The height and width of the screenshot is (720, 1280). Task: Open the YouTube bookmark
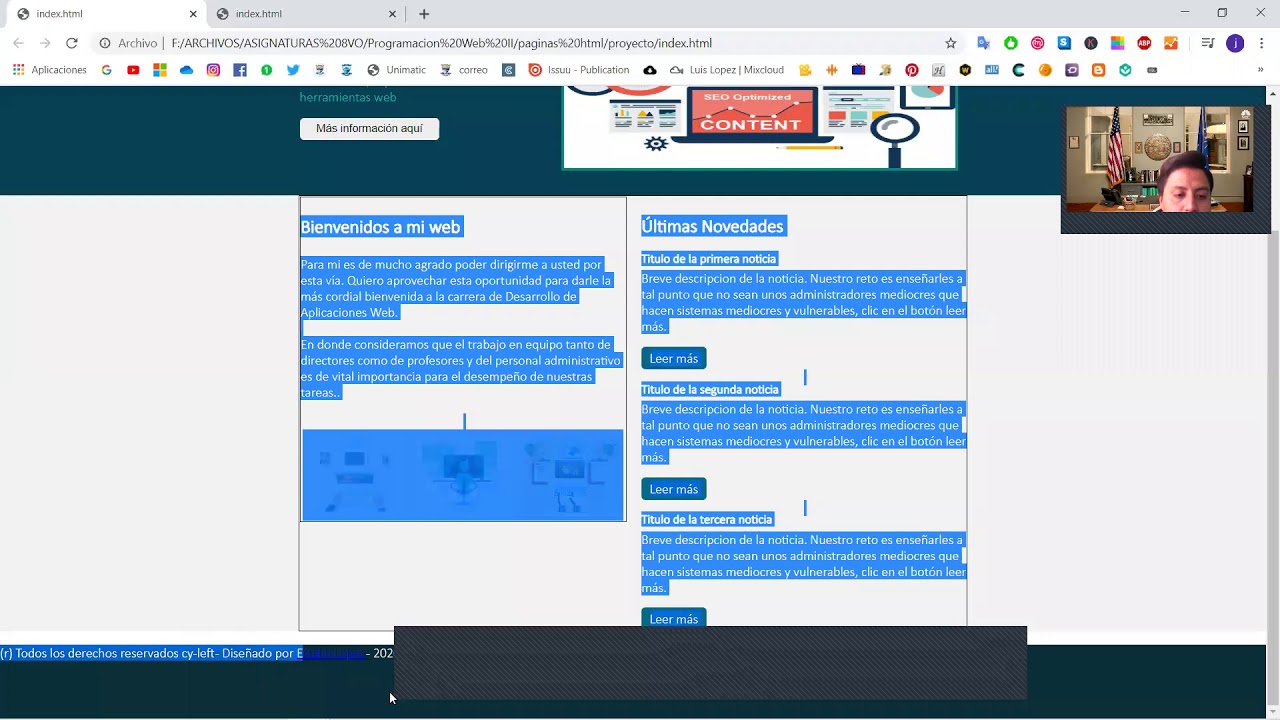pos(133,70)
